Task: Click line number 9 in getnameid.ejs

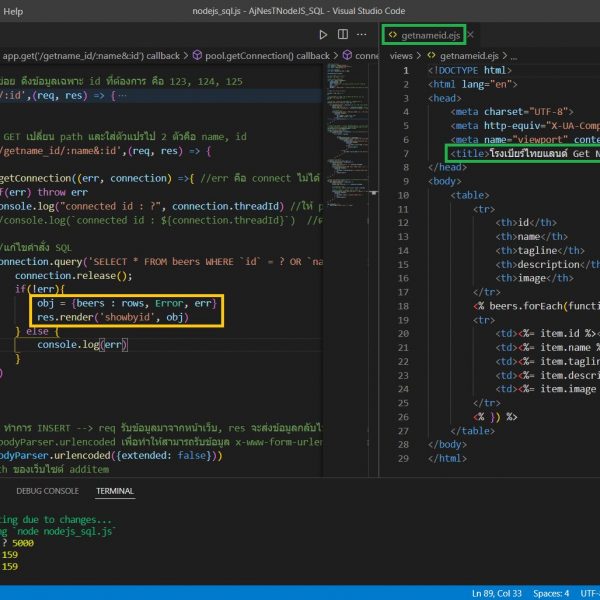Action: pyautogui.click(x=404, y=182)
